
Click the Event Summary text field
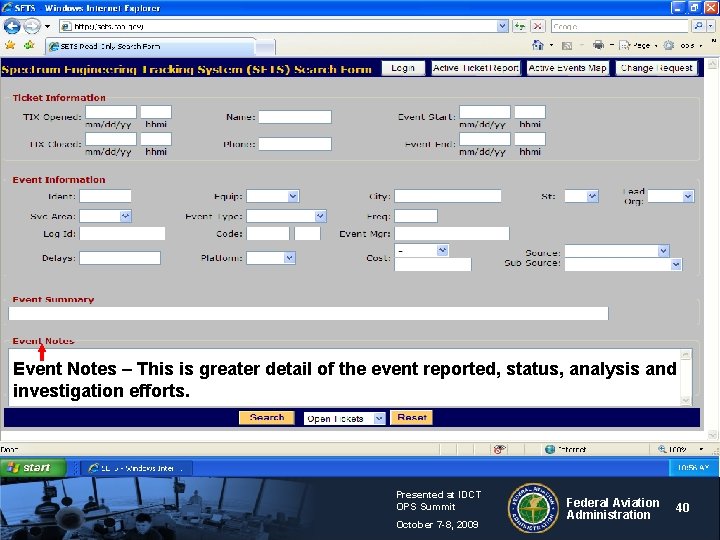click(308, 314)
